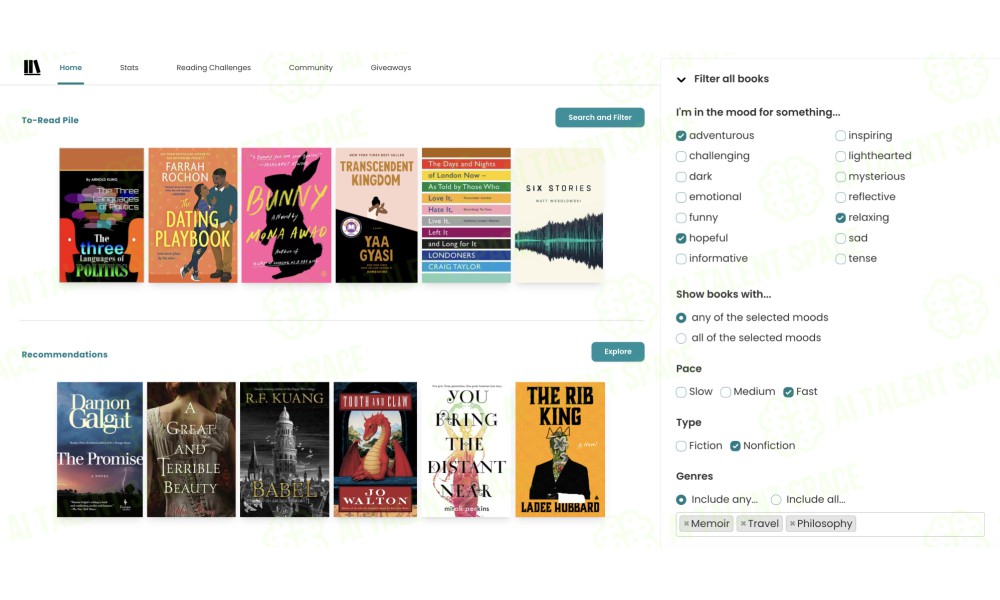1000x600 pixels.
Task: Open The Three Languages of Politics cover
Action: click(101, 216)
